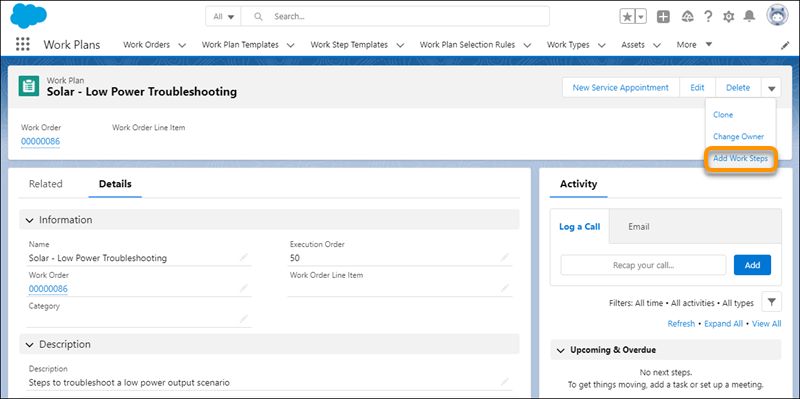This screenshot has width=800, height=399.
Task: Open the activity filter funnel icon
Action: pyautogui.click(x=771, y=302)
